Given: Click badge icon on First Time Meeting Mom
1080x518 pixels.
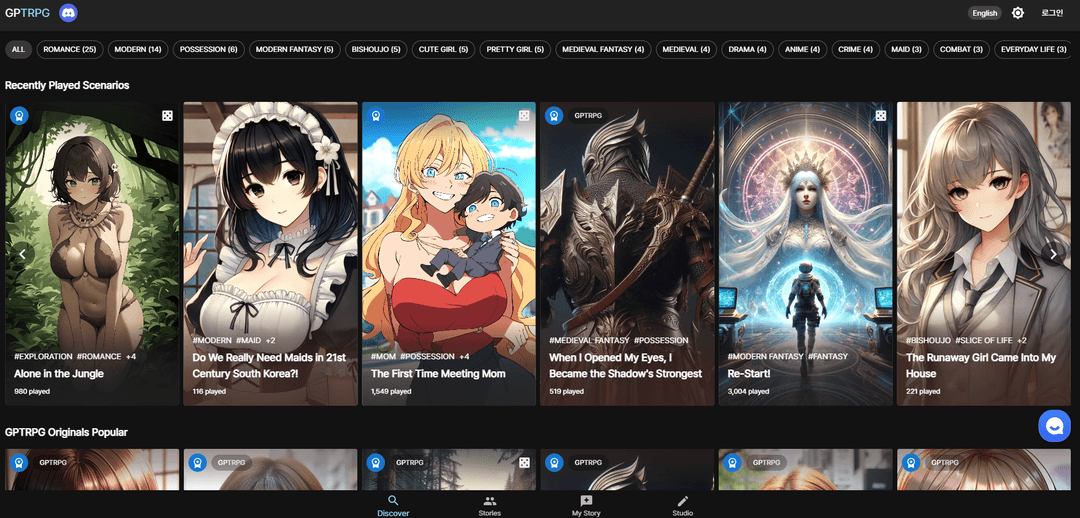Looking at the screenshot, I should pos(376,116).
